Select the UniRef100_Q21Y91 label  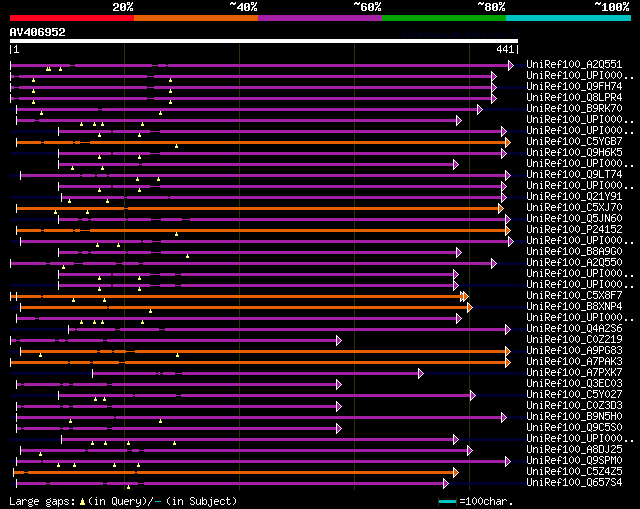[574, 197]
